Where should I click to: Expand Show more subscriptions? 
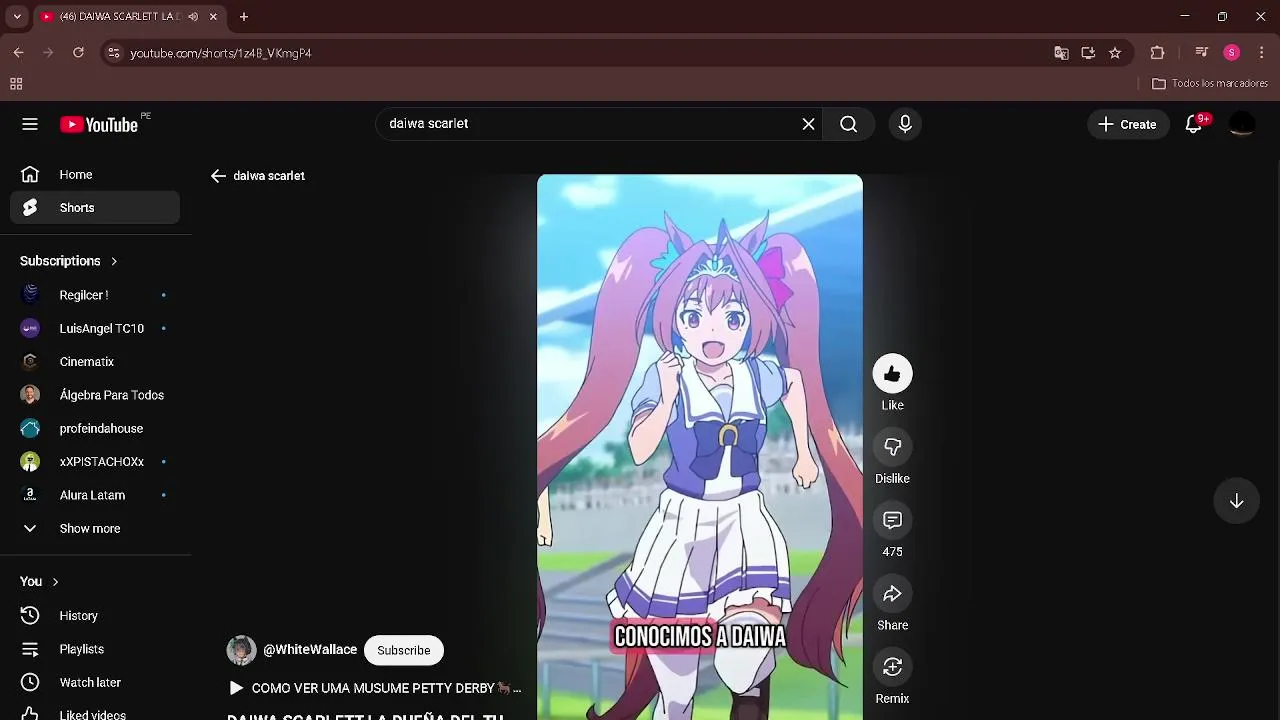tap(95, 528)
